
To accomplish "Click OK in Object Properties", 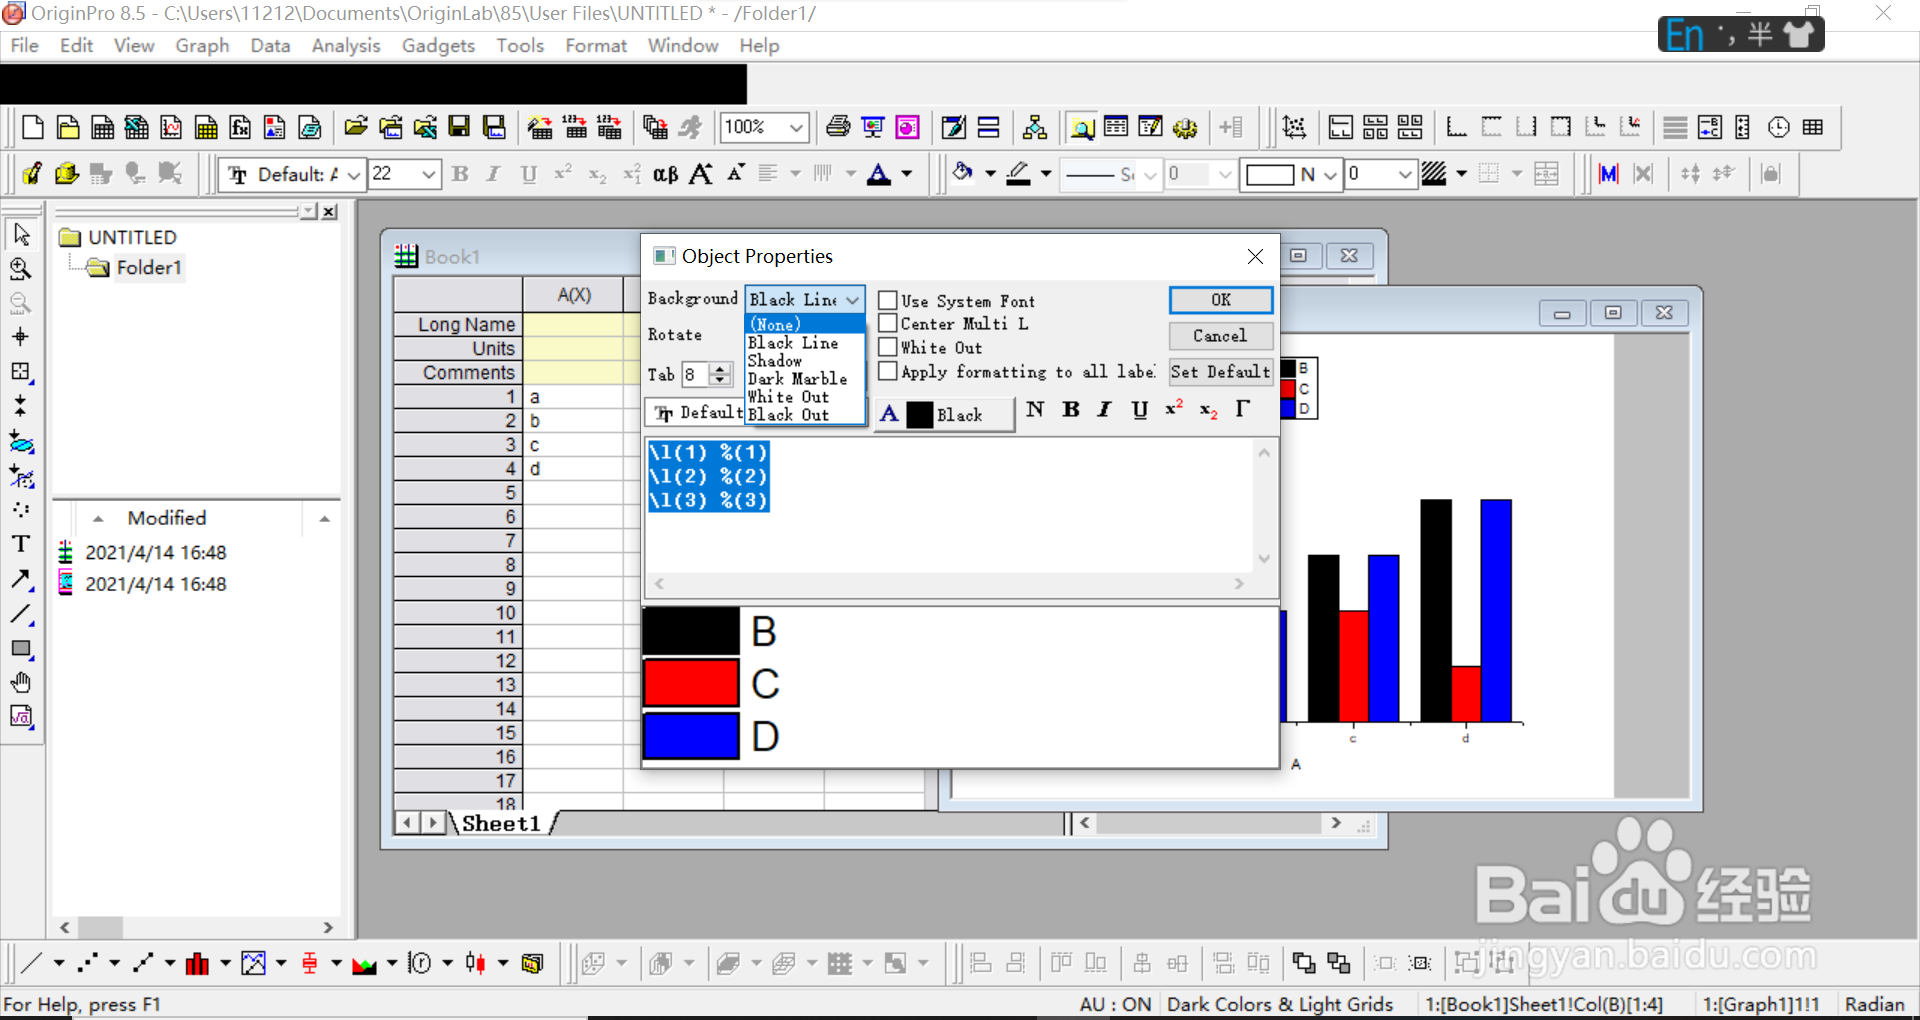I will [x=1221, y=300].
